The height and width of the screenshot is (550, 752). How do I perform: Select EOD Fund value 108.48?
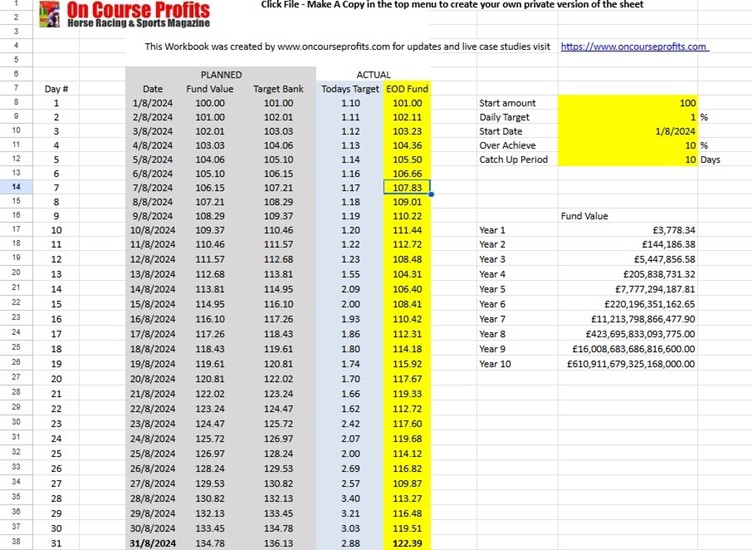tap(407, 259)
